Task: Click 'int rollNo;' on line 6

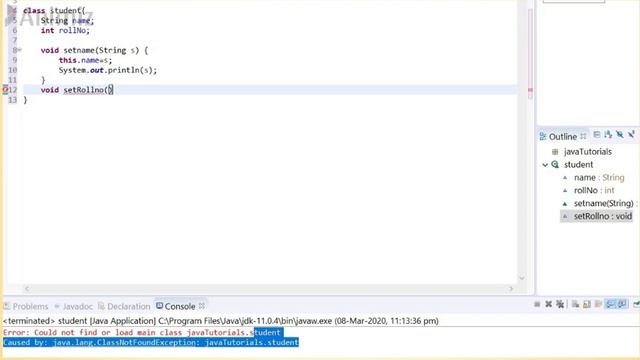Action: click(x=65, y=31)
